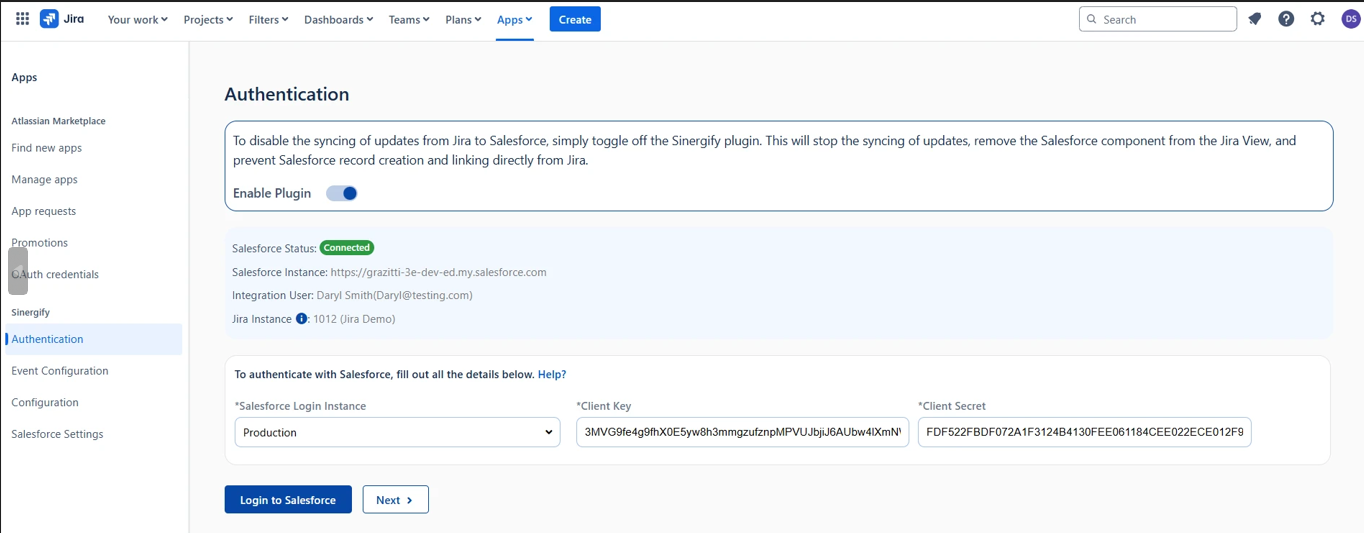
Task: Click the sidebar collapse handle
Action: tap(18, 271)
